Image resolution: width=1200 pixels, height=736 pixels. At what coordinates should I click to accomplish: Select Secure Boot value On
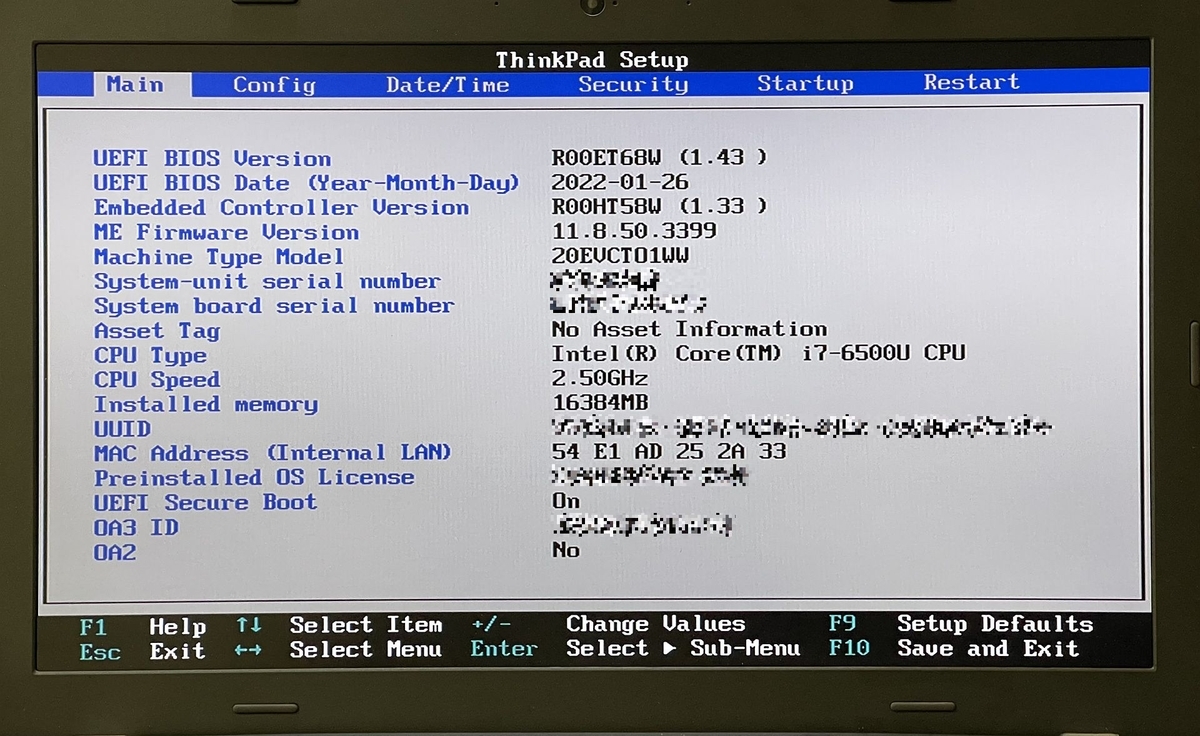point(566,501)
